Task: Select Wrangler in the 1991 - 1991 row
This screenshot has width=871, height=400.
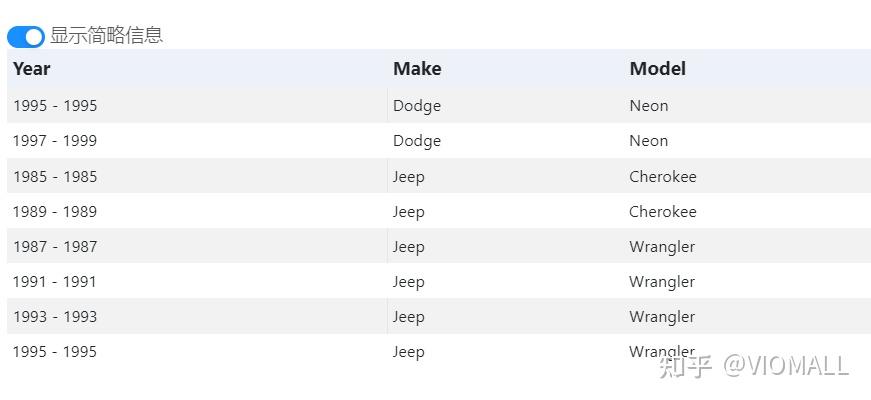Action: (x=662, y=282)
